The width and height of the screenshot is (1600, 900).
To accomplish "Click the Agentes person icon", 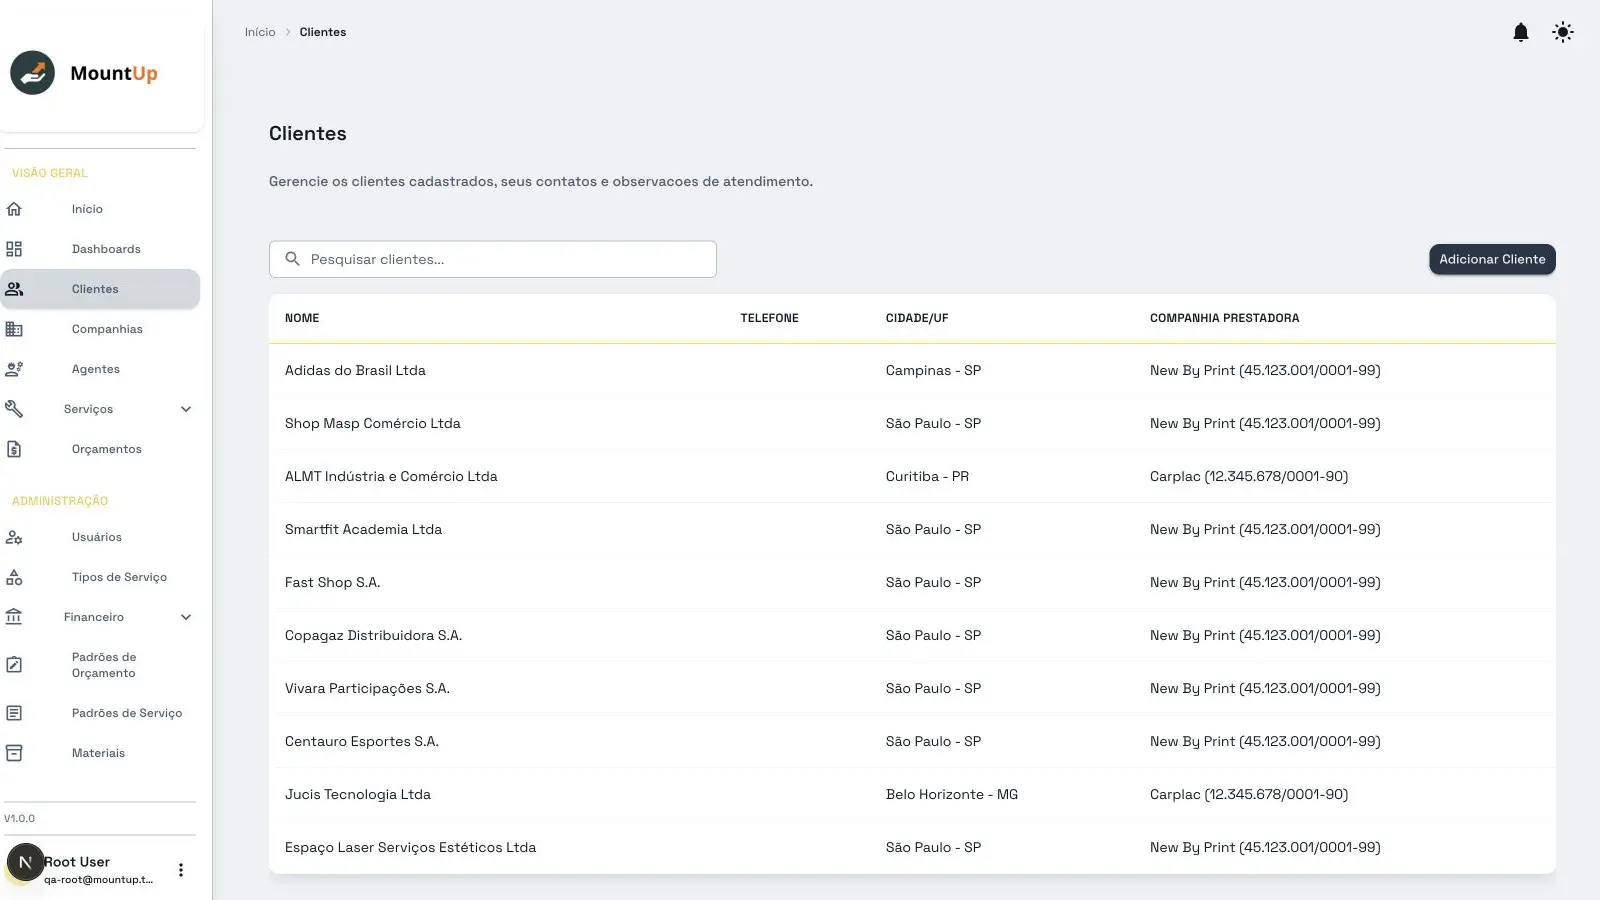I will click(x=14, y=369).
